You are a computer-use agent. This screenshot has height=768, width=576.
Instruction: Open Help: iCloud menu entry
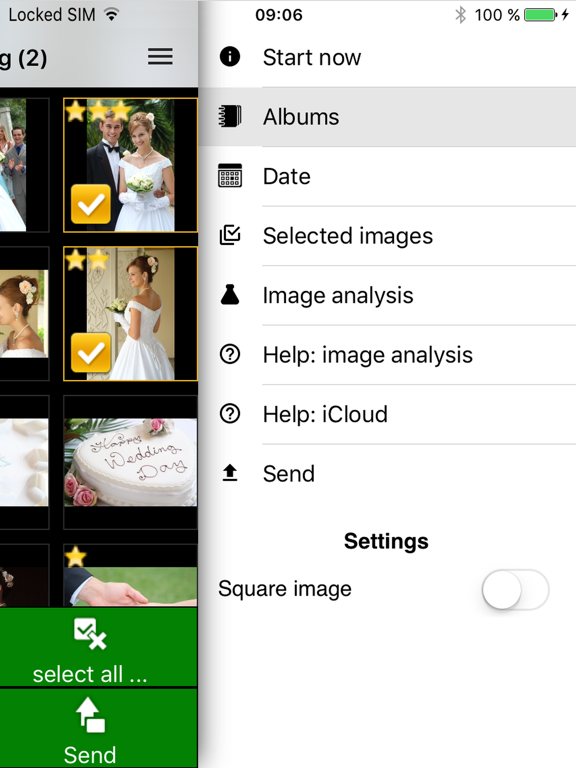coord(387,414)
